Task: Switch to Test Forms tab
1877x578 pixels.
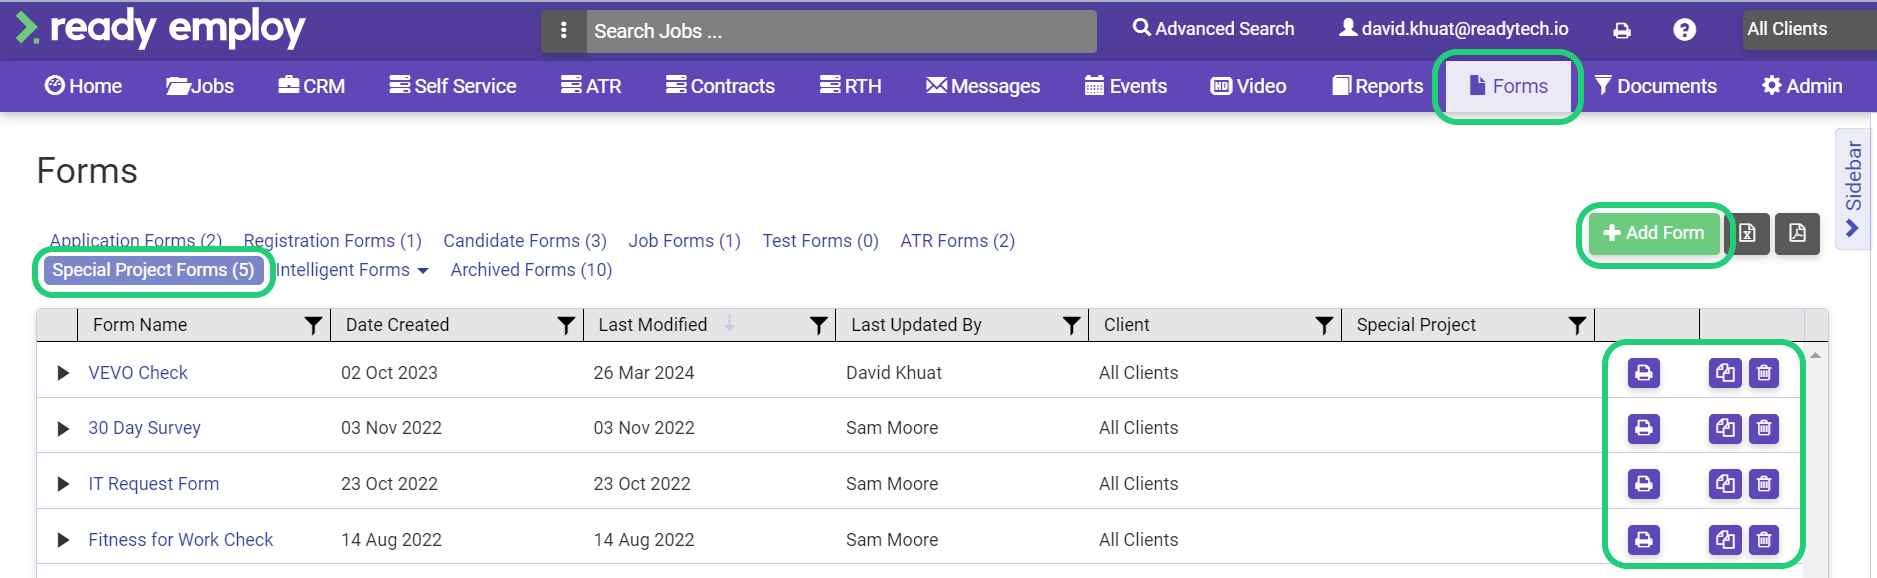Action: (x=820, y=241)
